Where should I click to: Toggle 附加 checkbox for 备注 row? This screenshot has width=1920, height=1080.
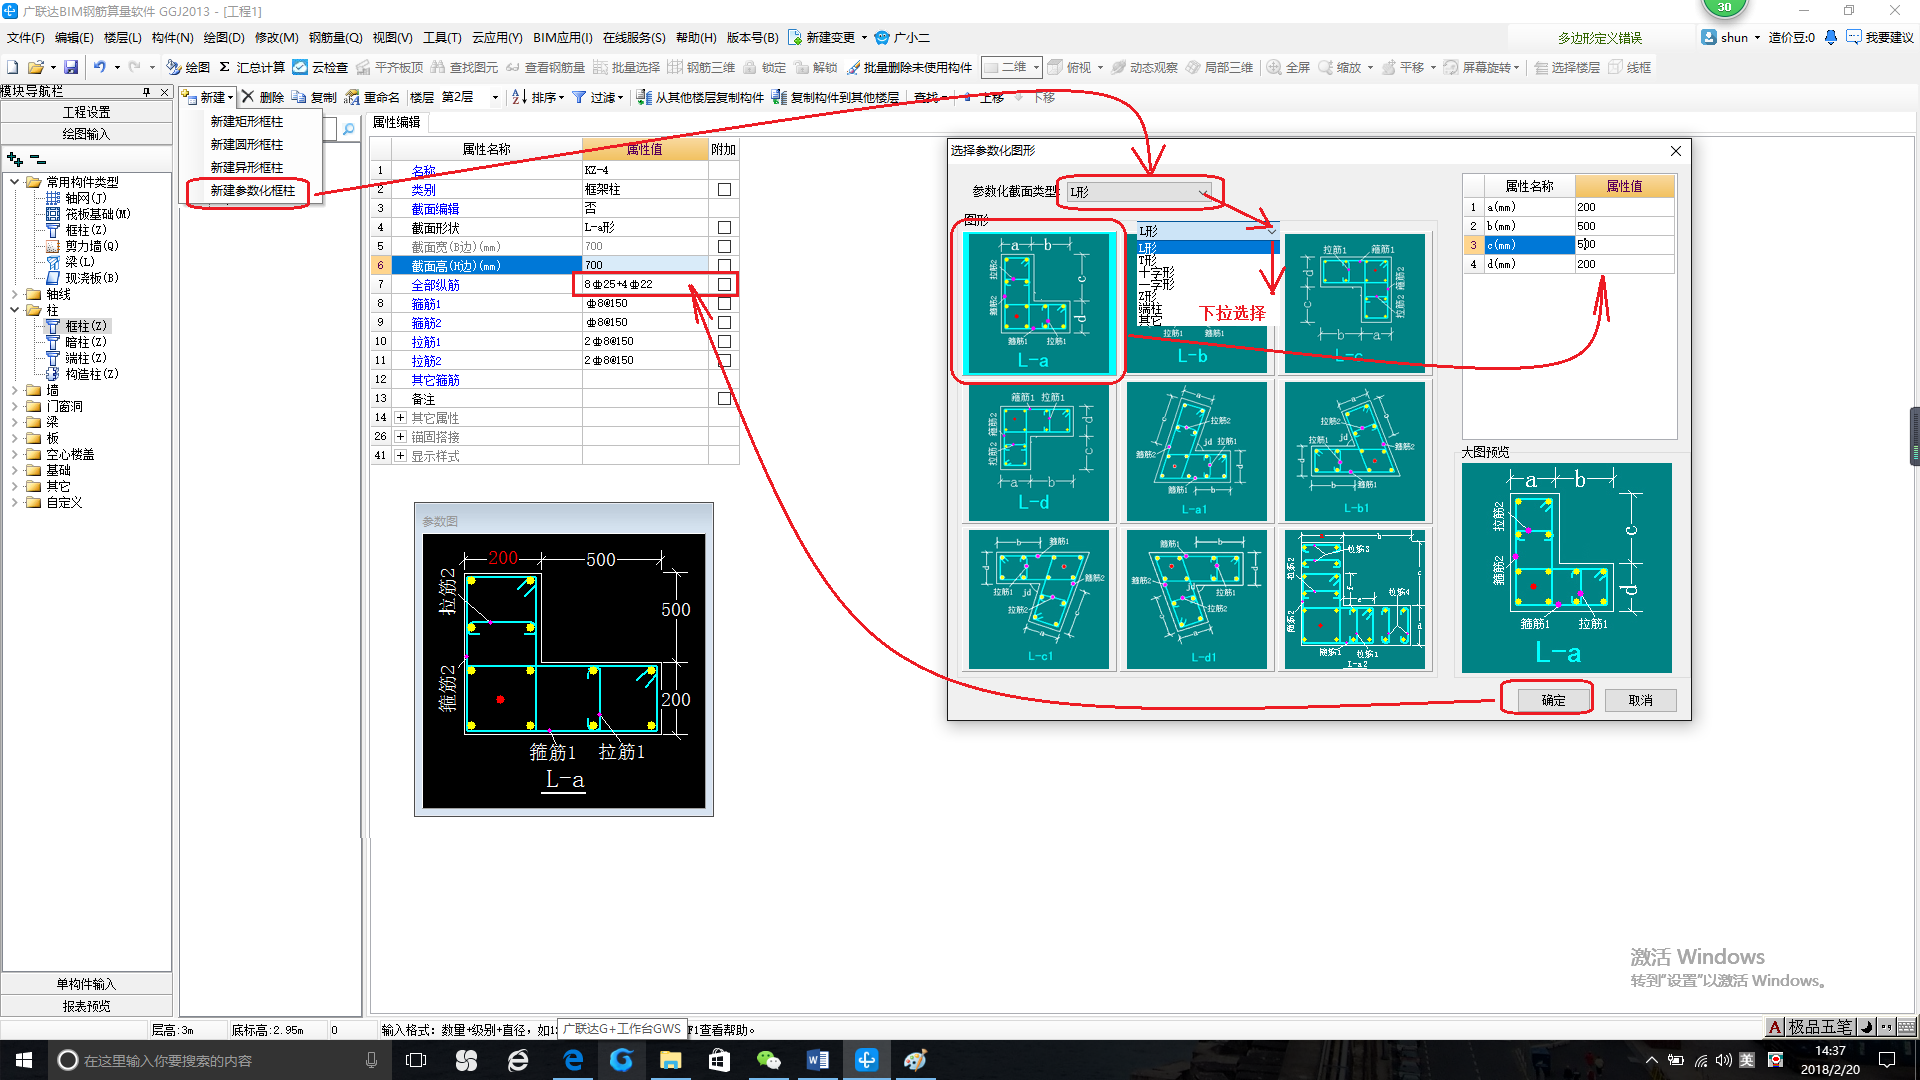point(724,398)
